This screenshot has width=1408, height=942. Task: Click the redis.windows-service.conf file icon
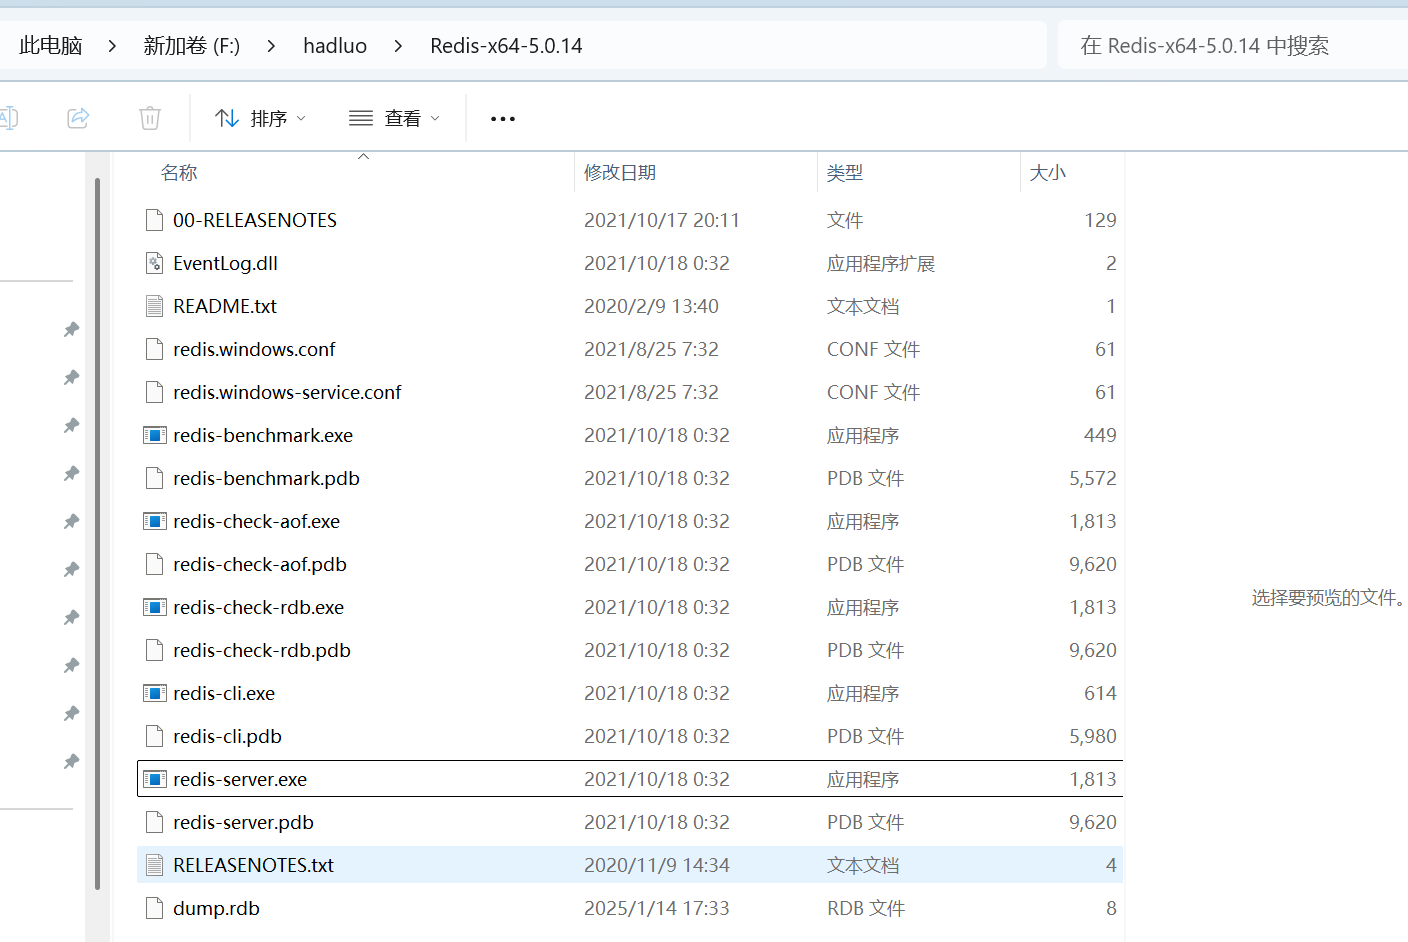pos(154,392)
